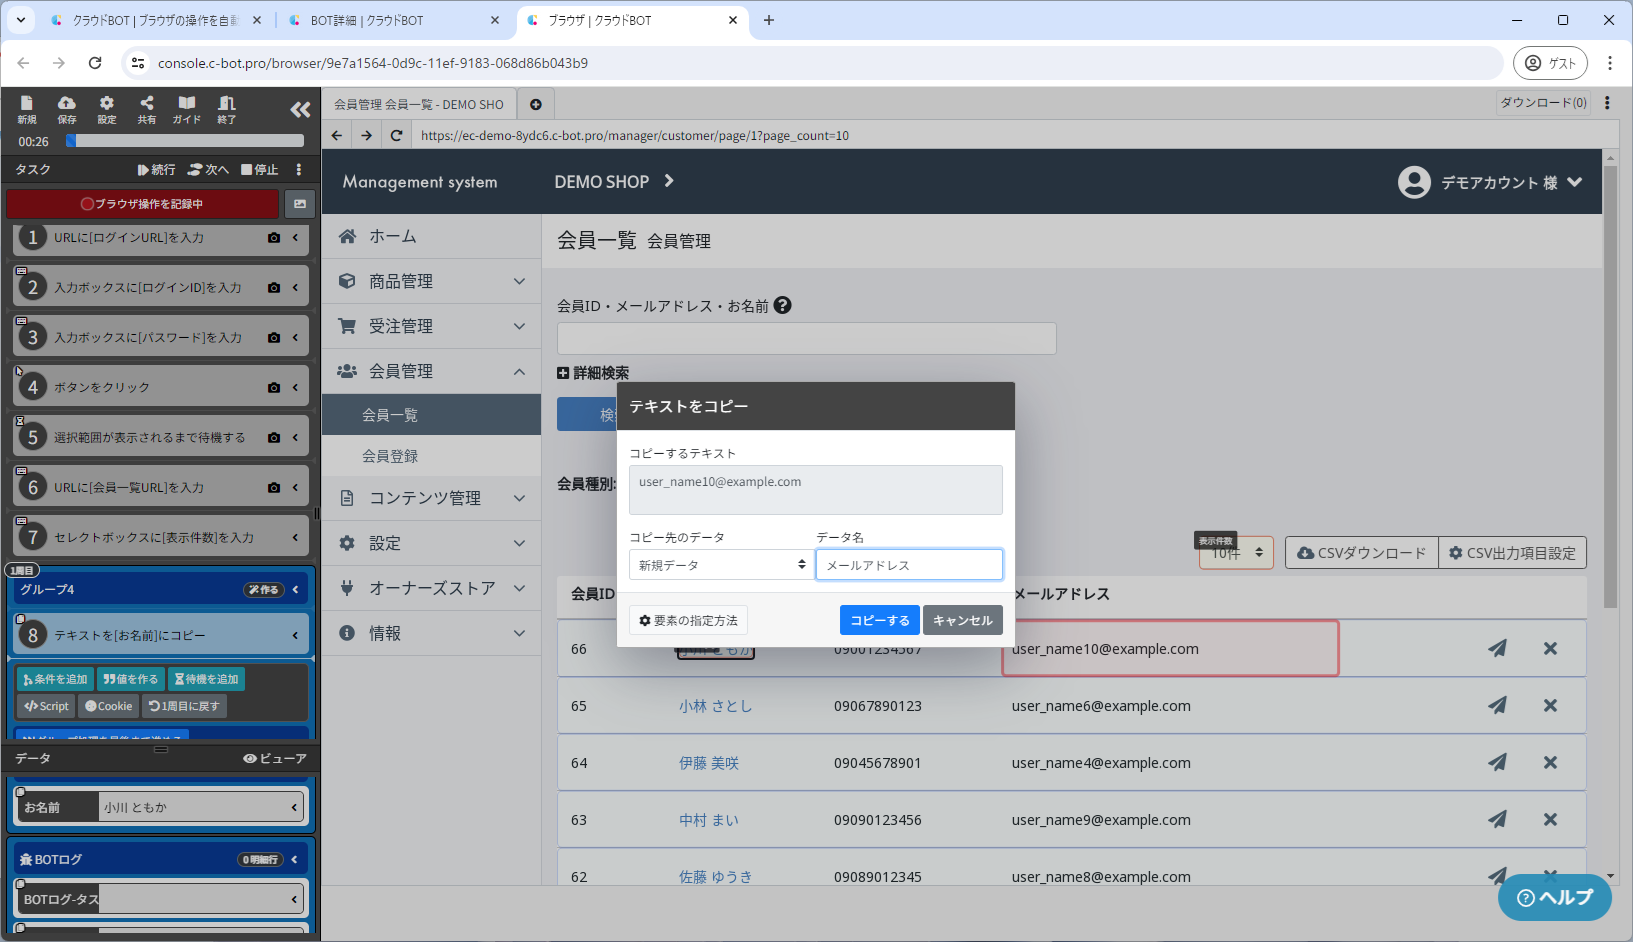Click the コピーする button
The image size is (1633, 942).
click(x=880, y=620)
